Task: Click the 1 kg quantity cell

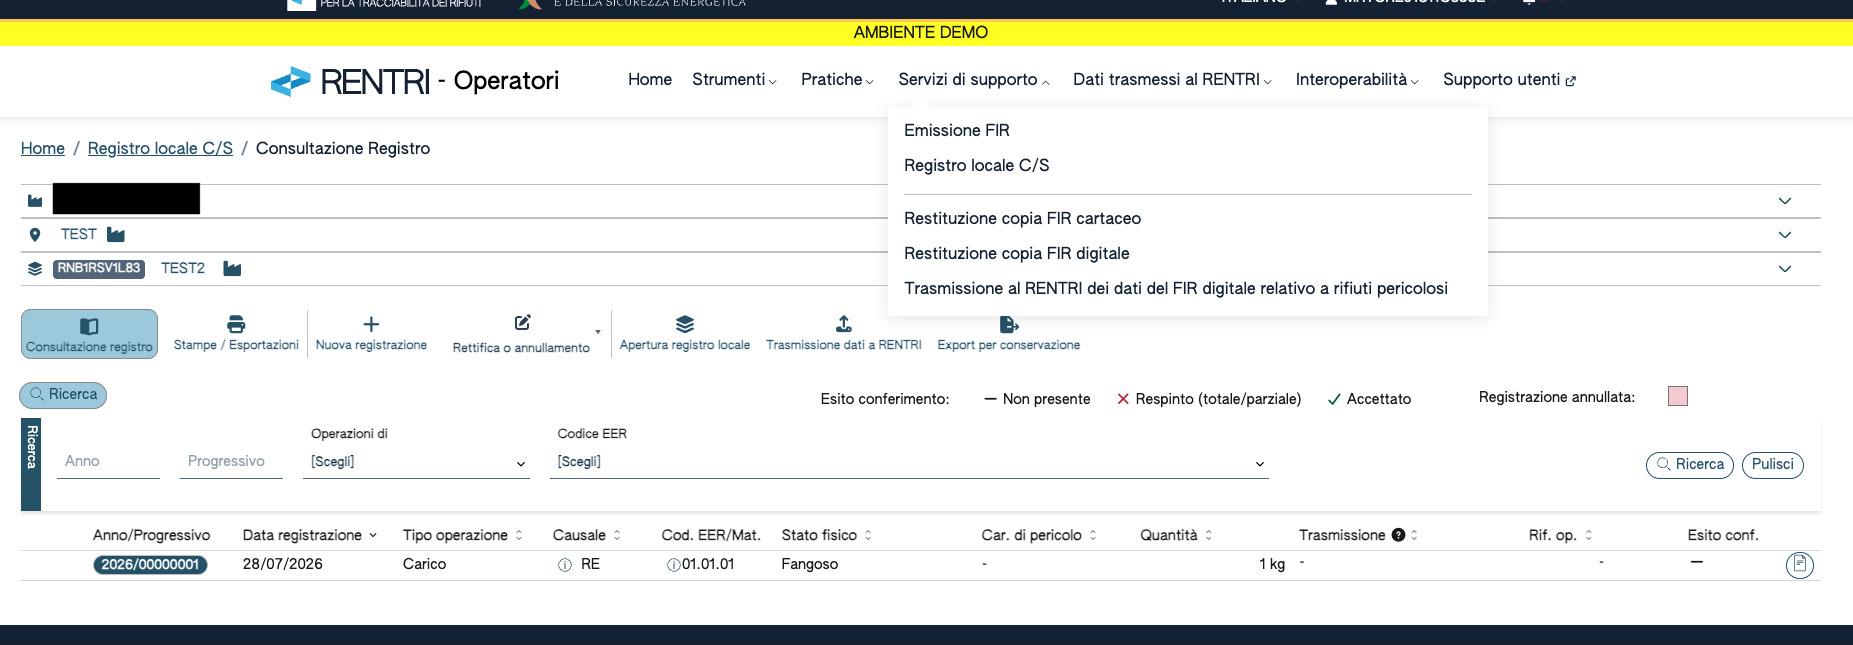Action: coord(1272,565)
